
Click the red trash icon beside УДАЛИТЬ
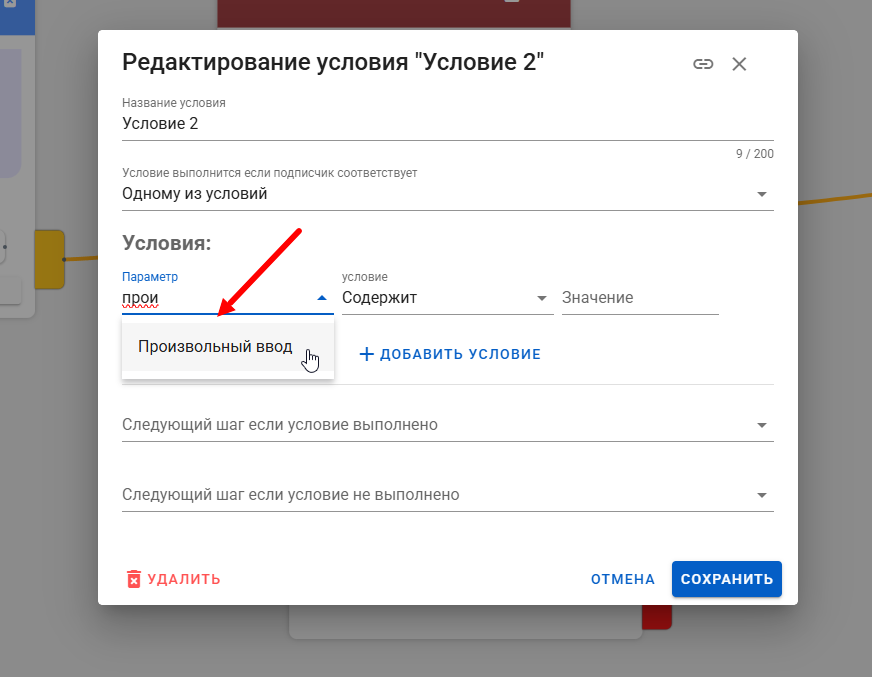(x=134, y=579)
